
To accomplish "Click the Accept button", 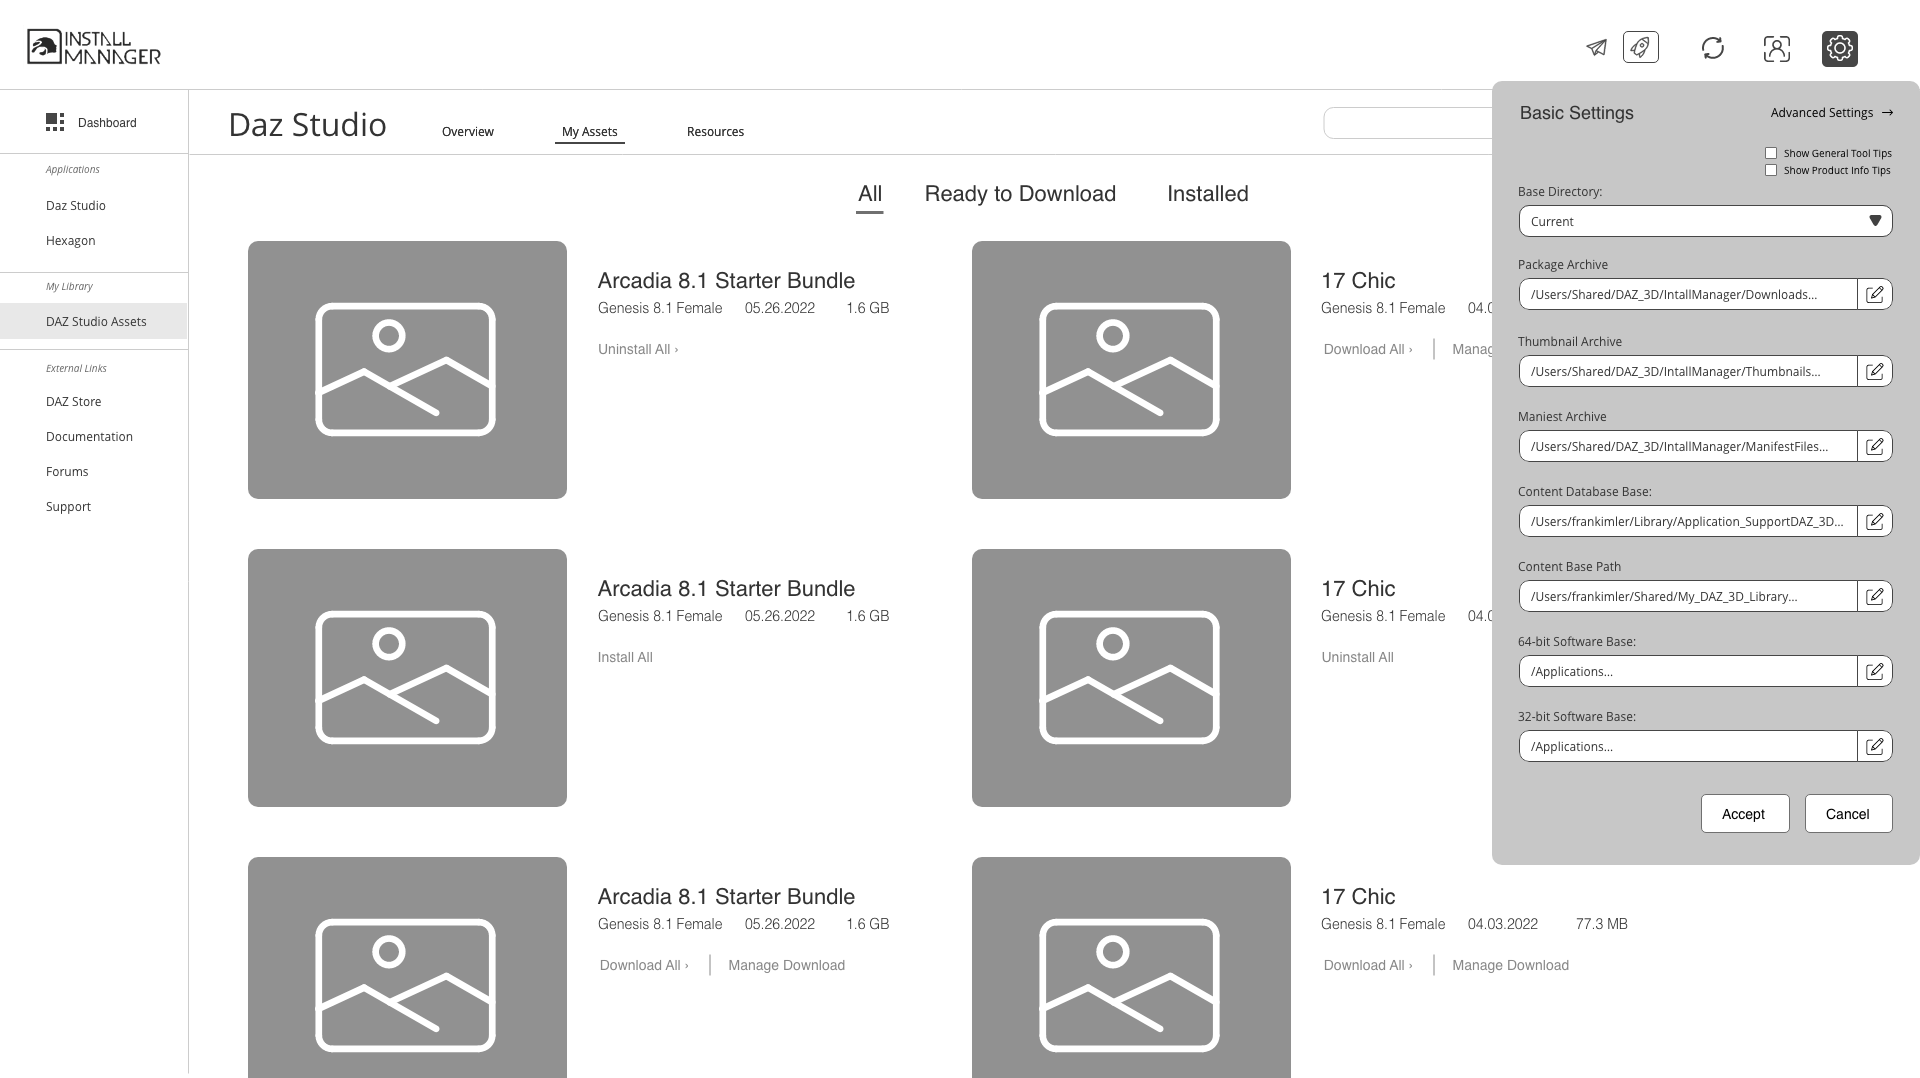I will [x=1744, y=814].
